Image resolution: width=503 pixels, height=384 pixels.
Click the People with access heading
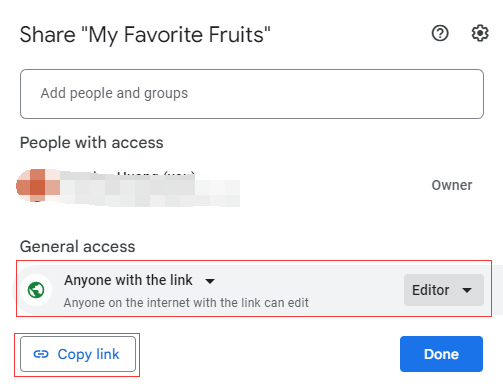click(x=92, y=143)
